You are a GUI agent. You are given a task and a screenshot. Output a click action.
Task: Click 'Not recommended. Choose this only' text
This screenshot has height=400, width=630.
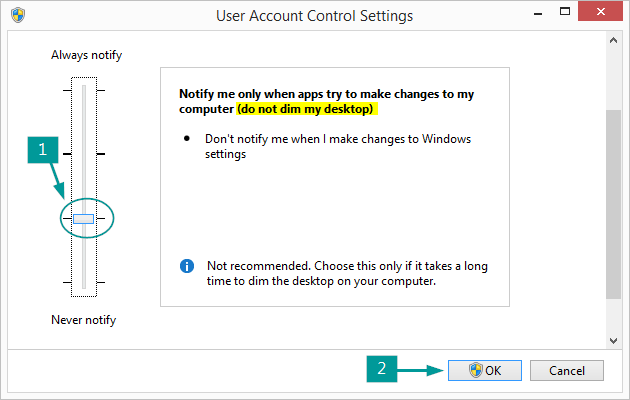tap(347, 273)
